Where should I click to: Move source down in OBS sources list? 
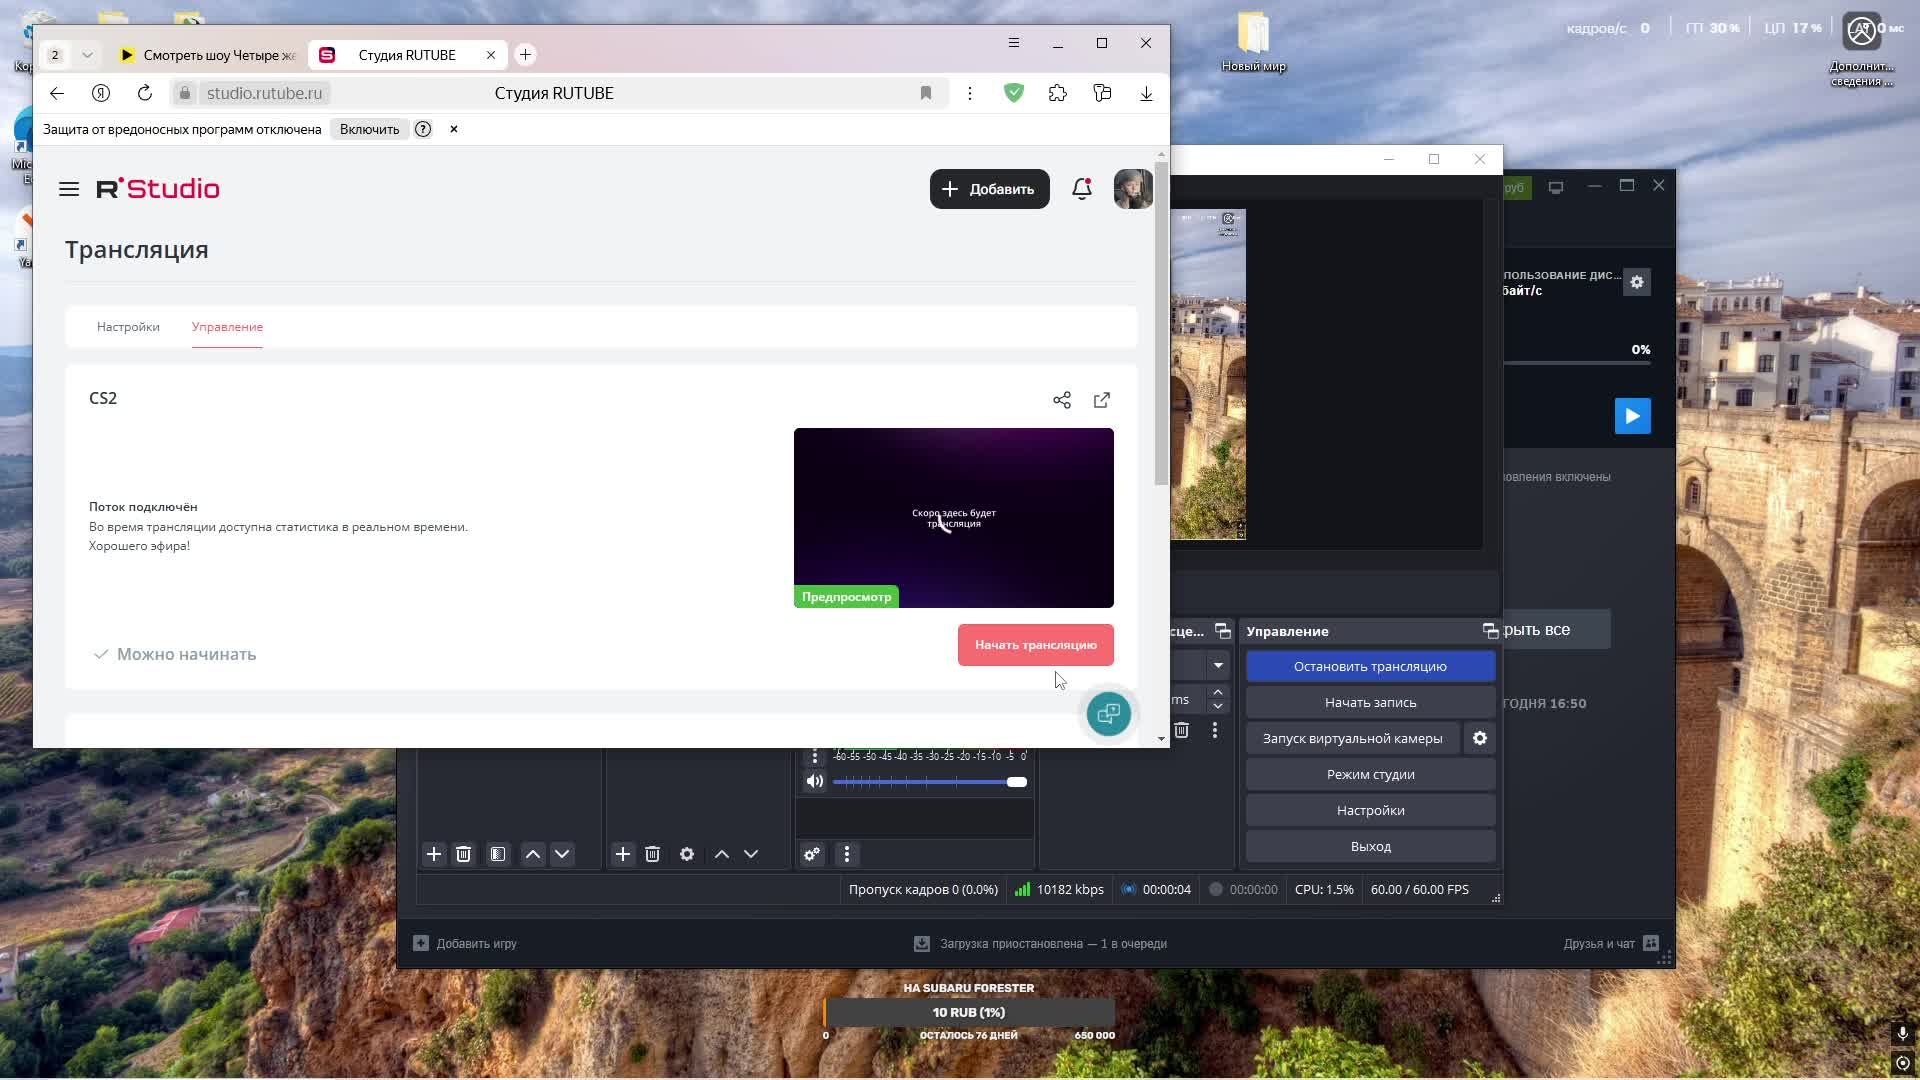(751, 854)
